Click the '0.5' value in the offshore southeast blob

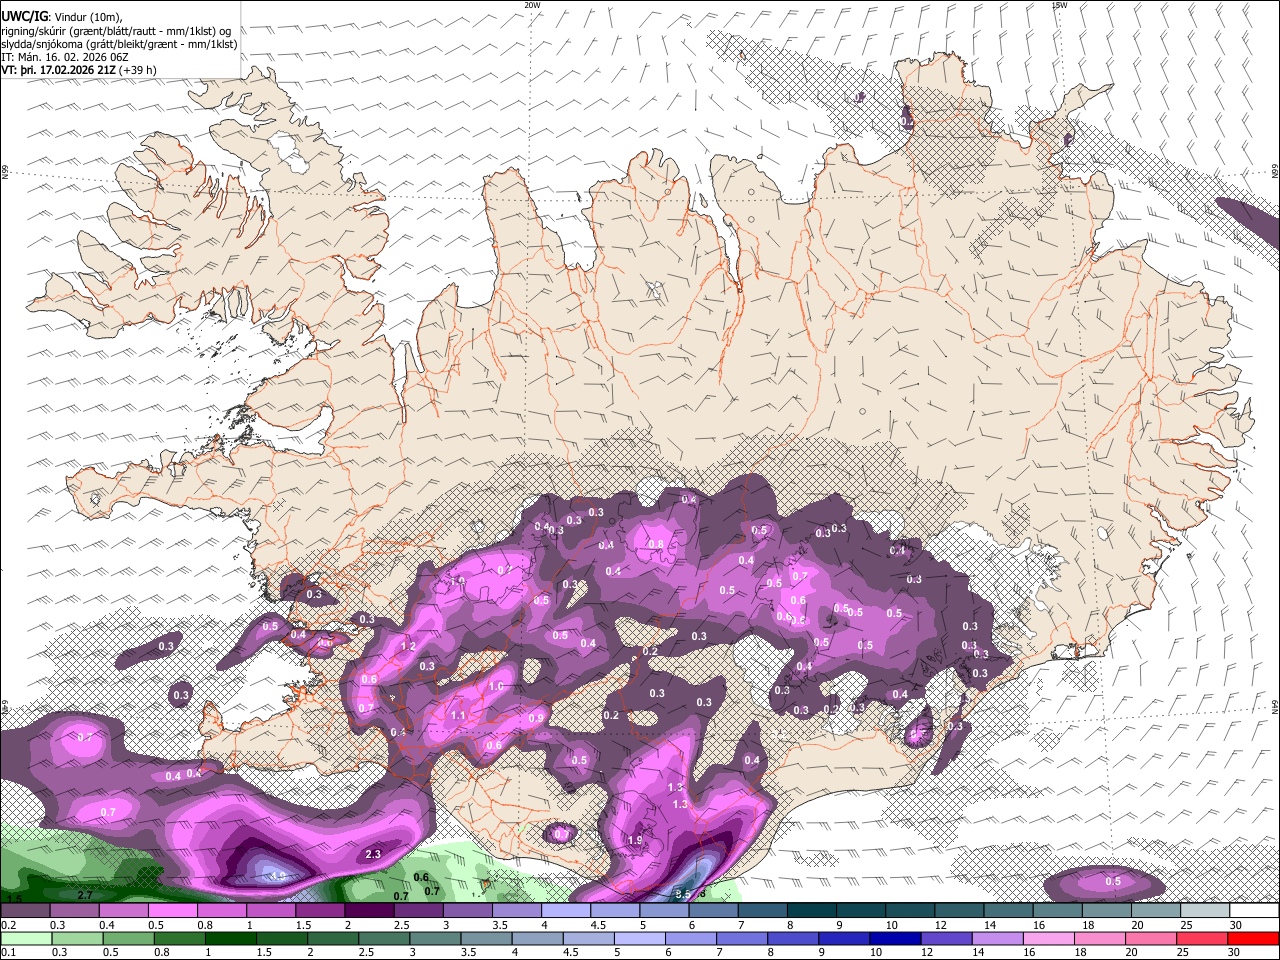click(1113, 881)
